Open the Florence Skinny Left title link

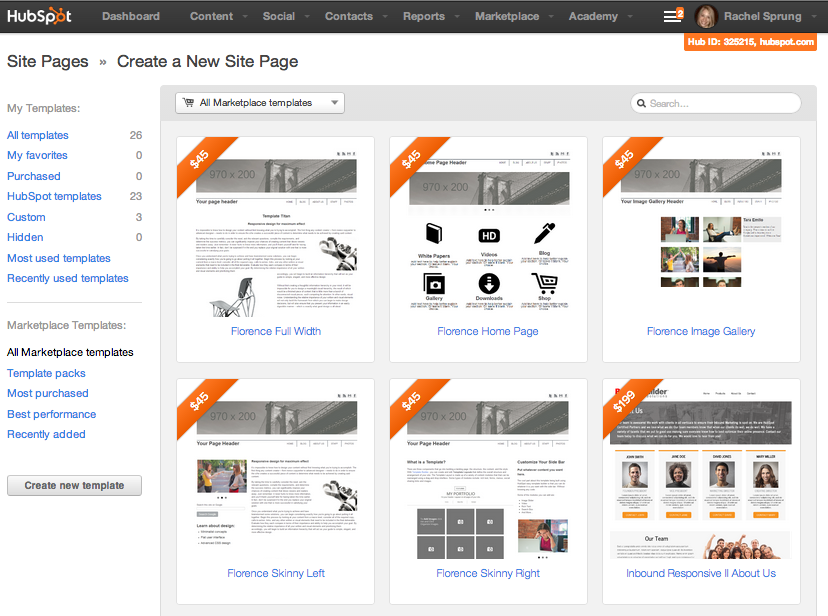[x=276, y=573]
